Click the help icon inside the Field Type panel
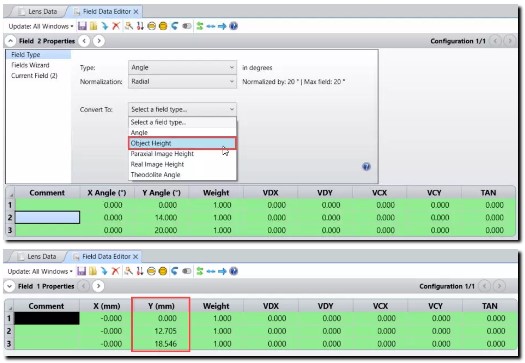Image resolution: width=525 pixels, height=363 pixels. tap(366, 166)
